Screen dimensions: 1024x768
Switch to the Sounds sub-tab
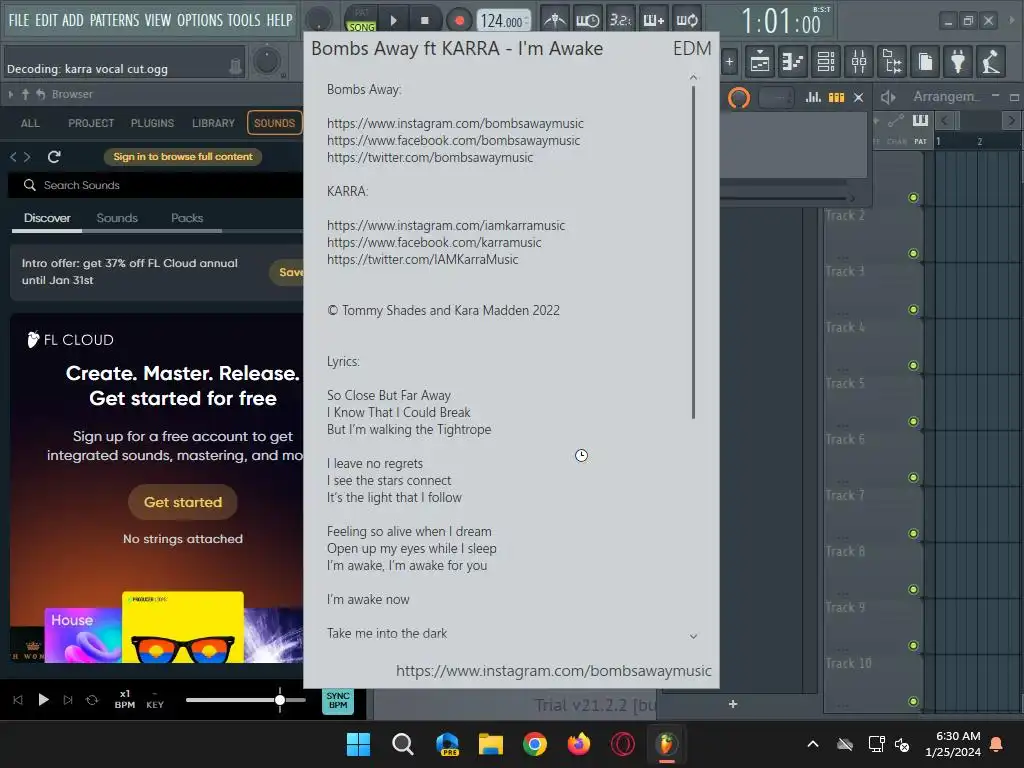point(117,217)
